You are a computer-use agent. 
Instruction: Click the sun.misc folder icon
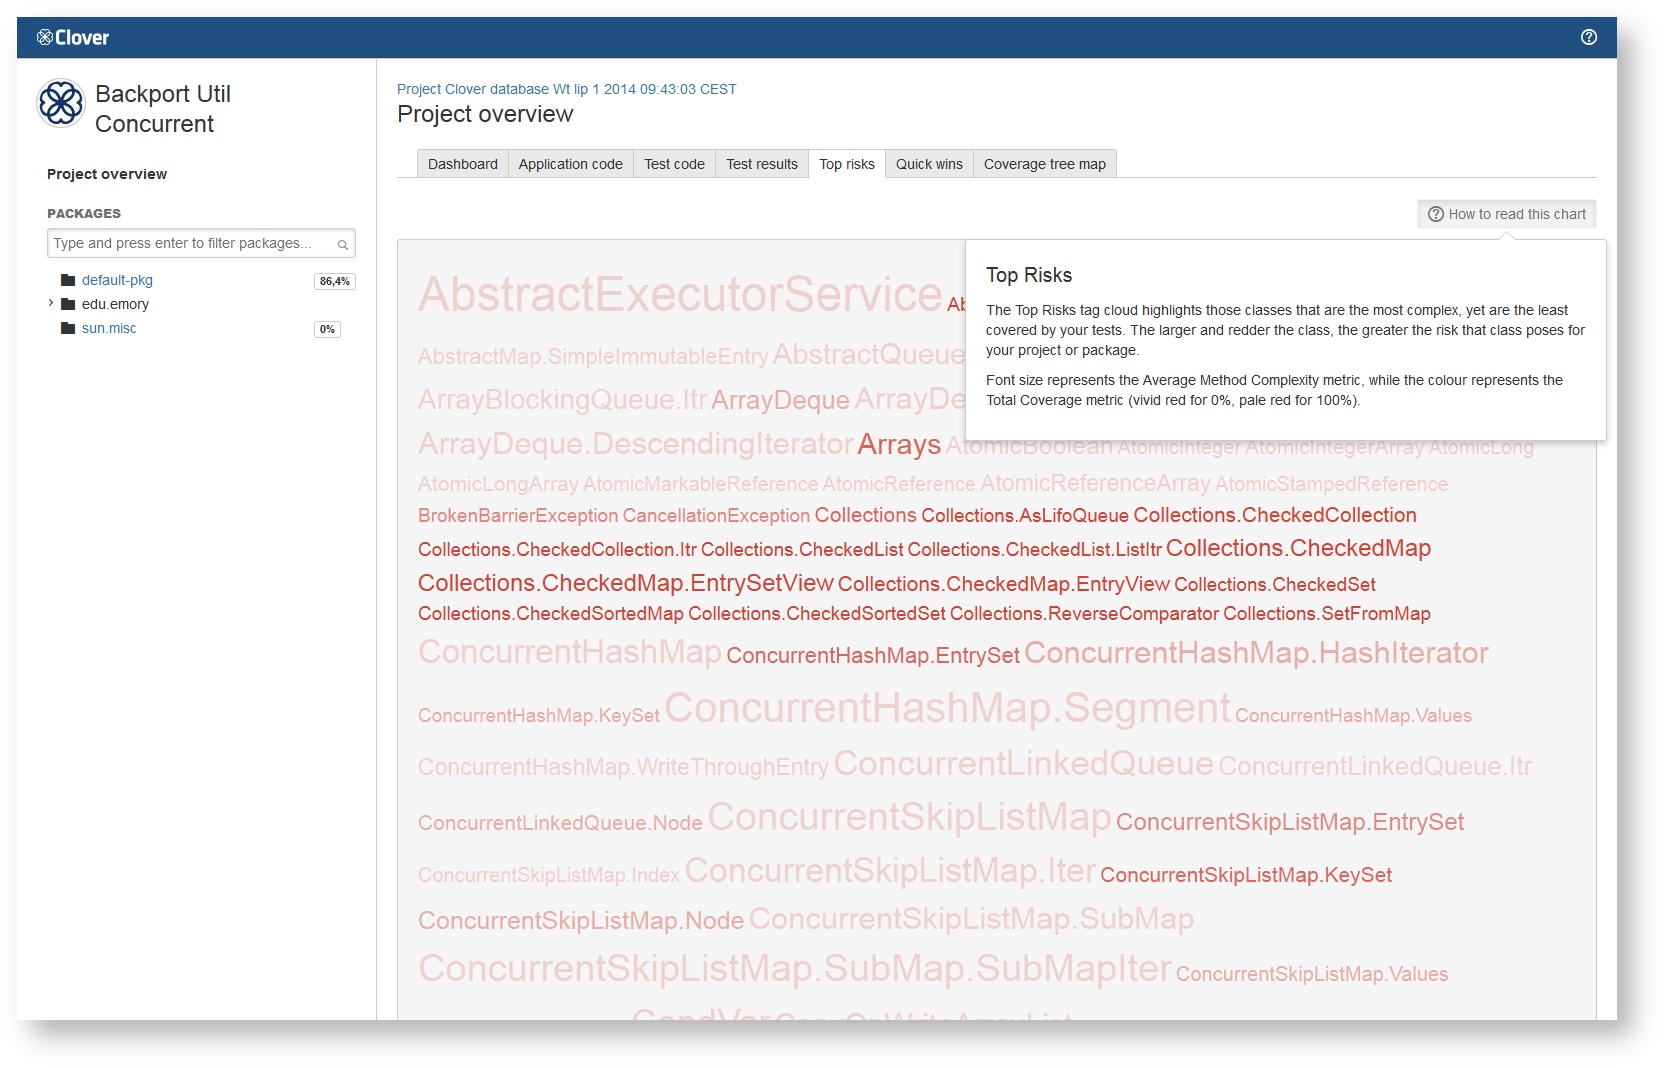point(68,328)
